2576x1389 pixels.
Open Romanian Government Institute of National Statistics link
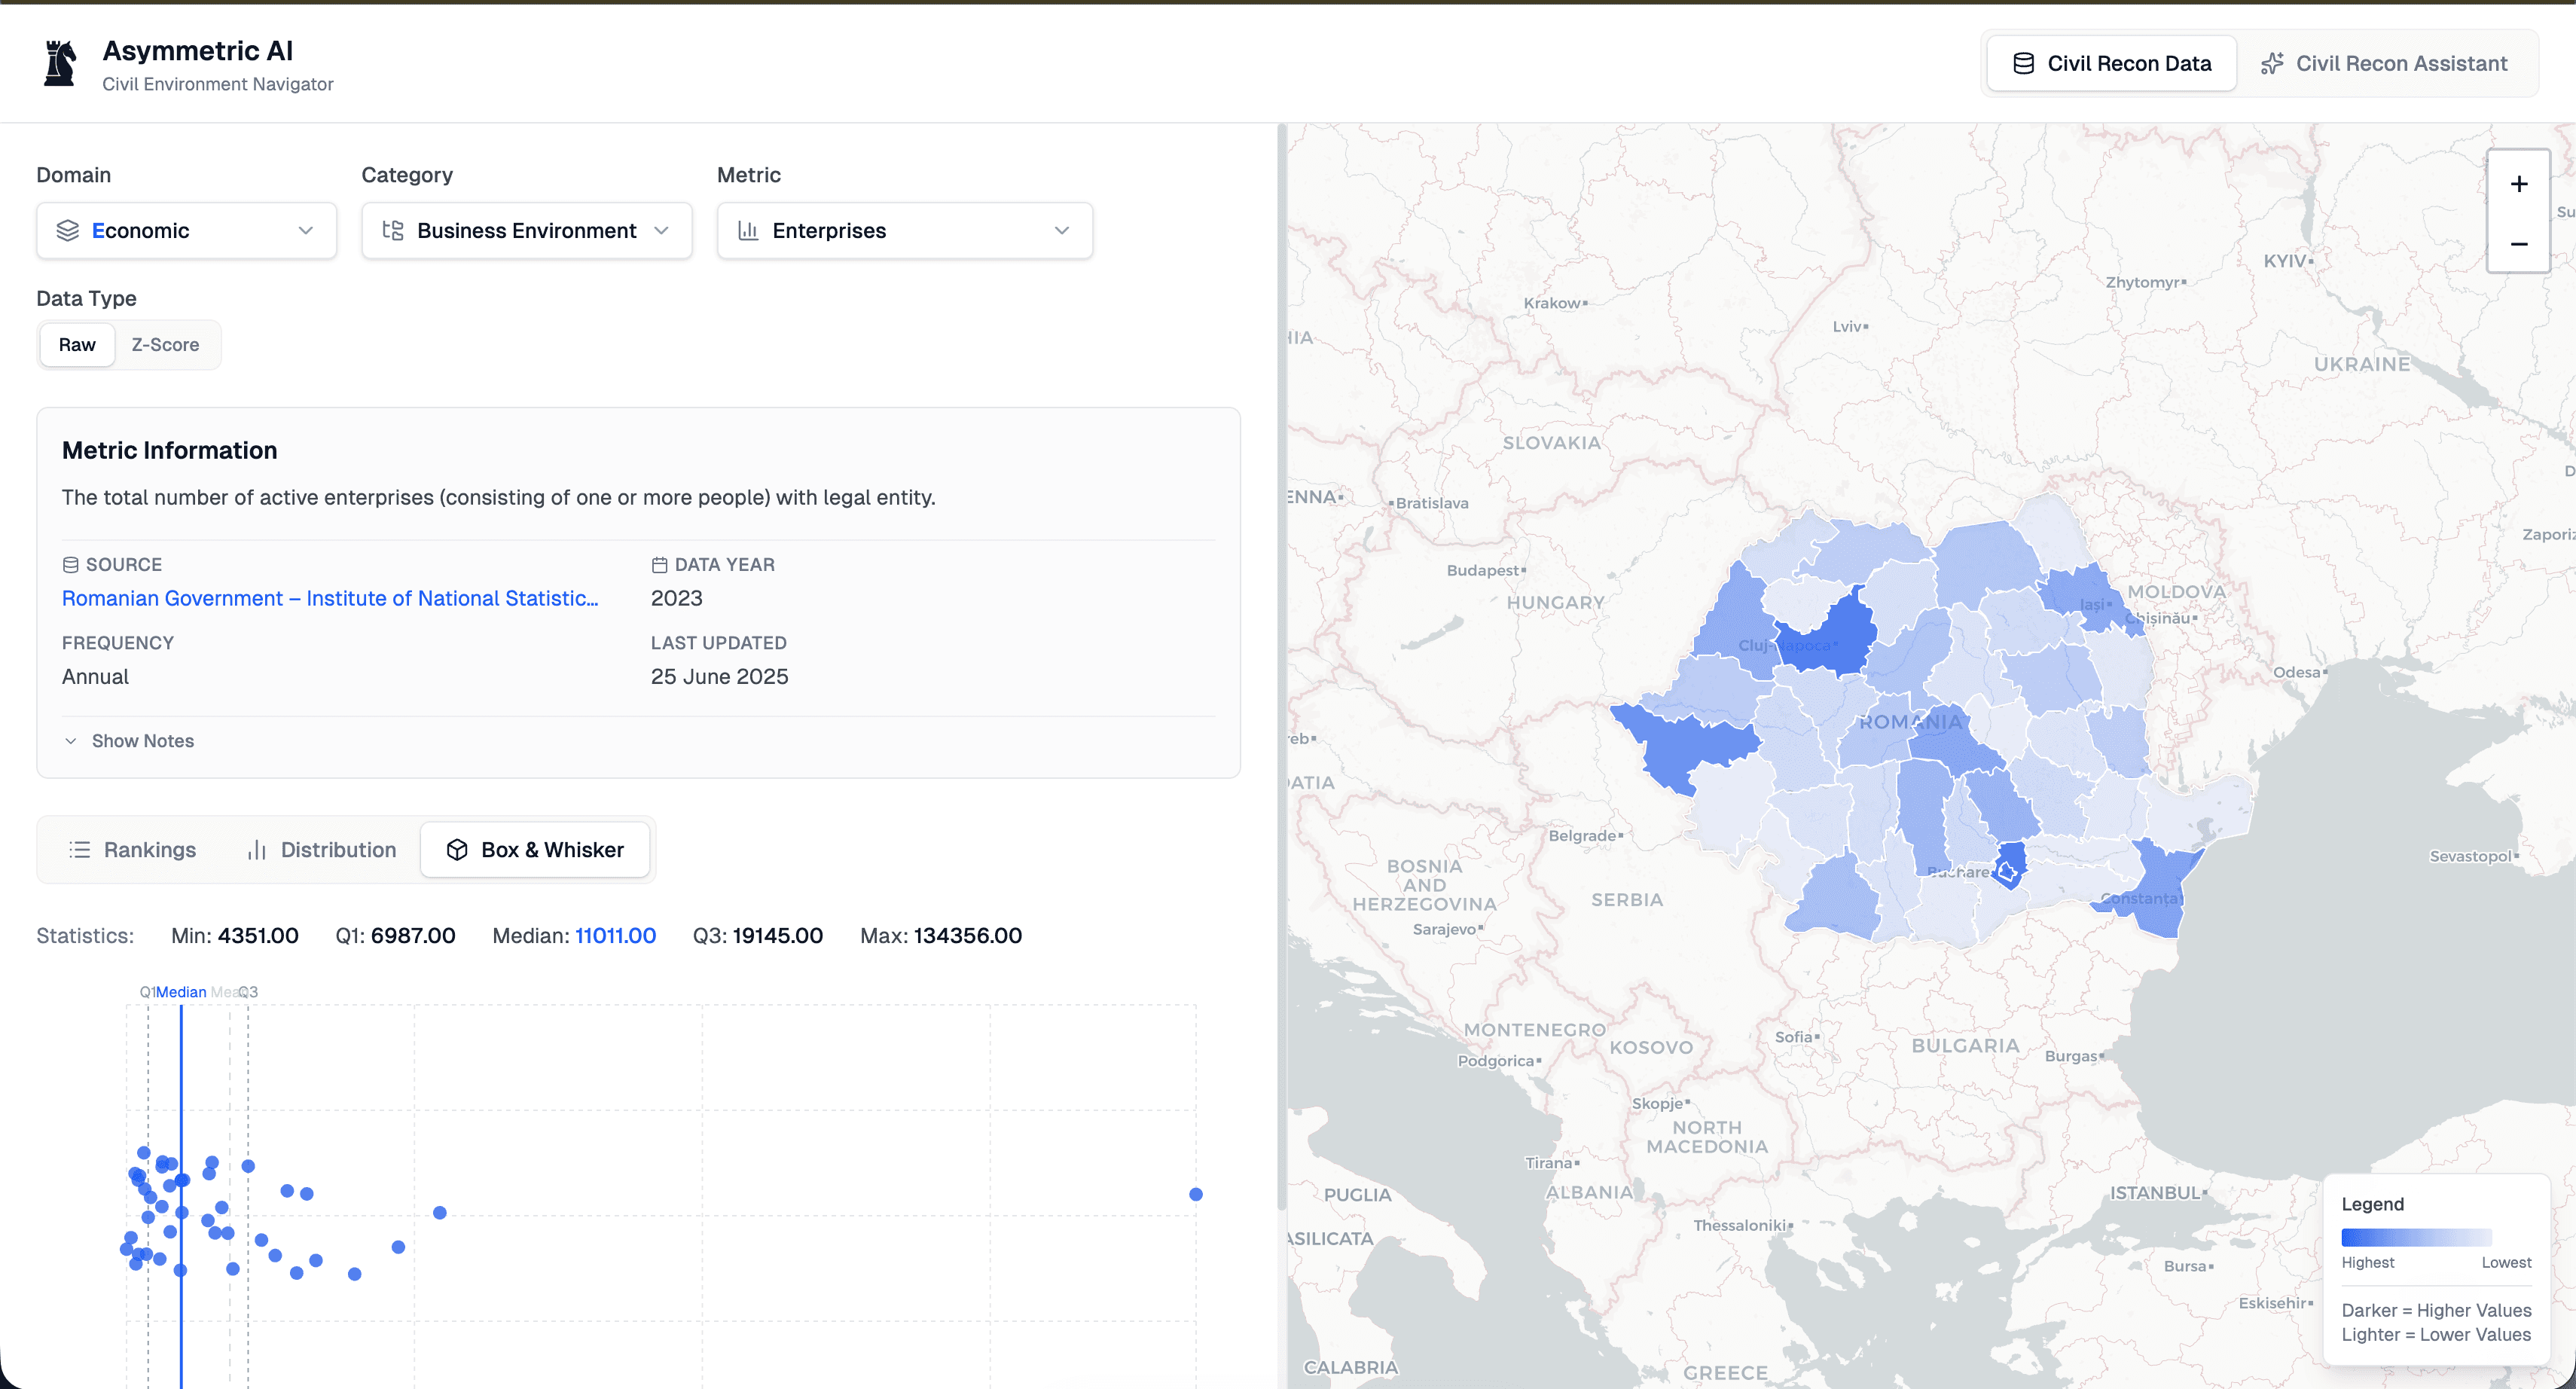330,598
